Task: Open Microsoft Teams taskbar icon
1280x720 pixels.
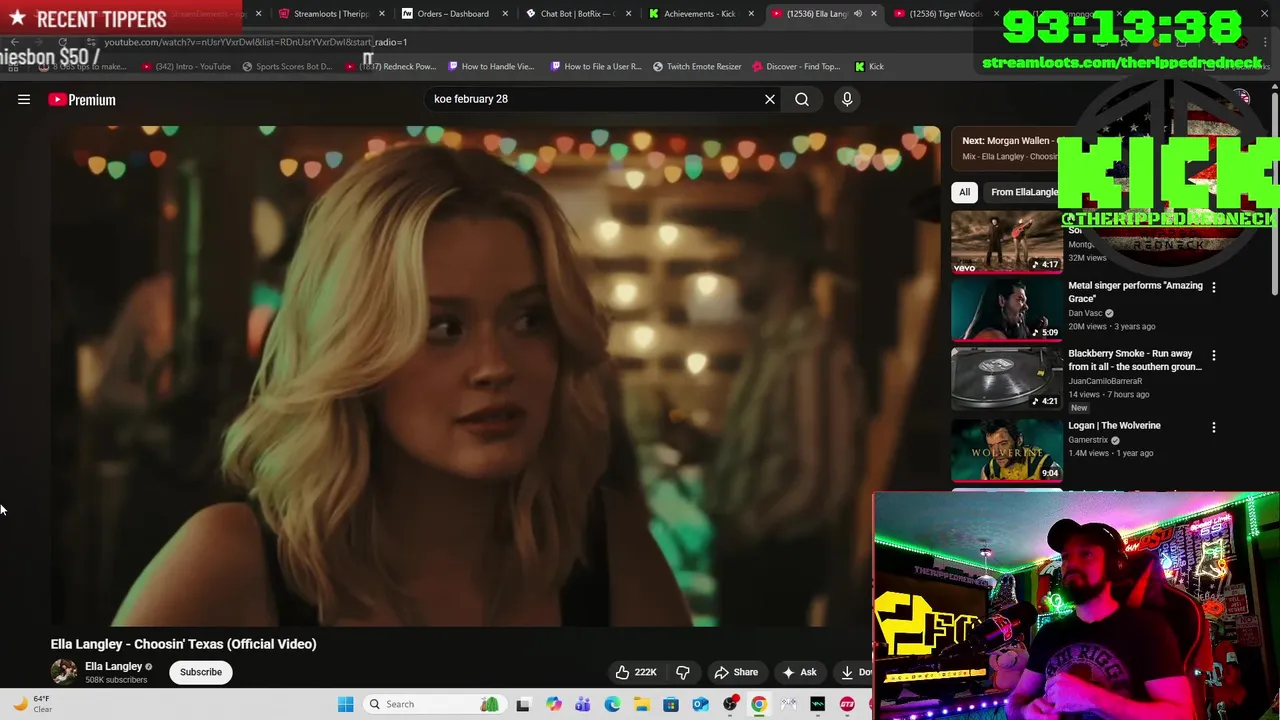Action: (582, 705)
